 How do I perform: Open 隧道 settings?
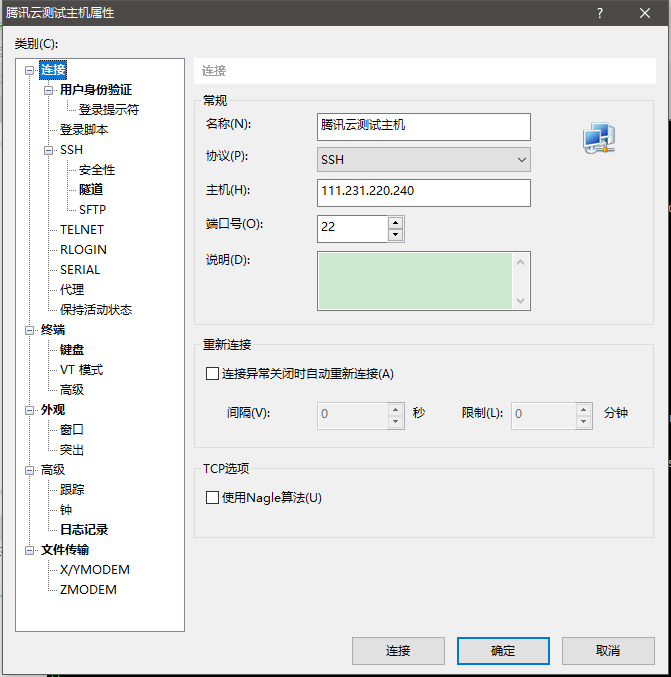click(91, 190)
